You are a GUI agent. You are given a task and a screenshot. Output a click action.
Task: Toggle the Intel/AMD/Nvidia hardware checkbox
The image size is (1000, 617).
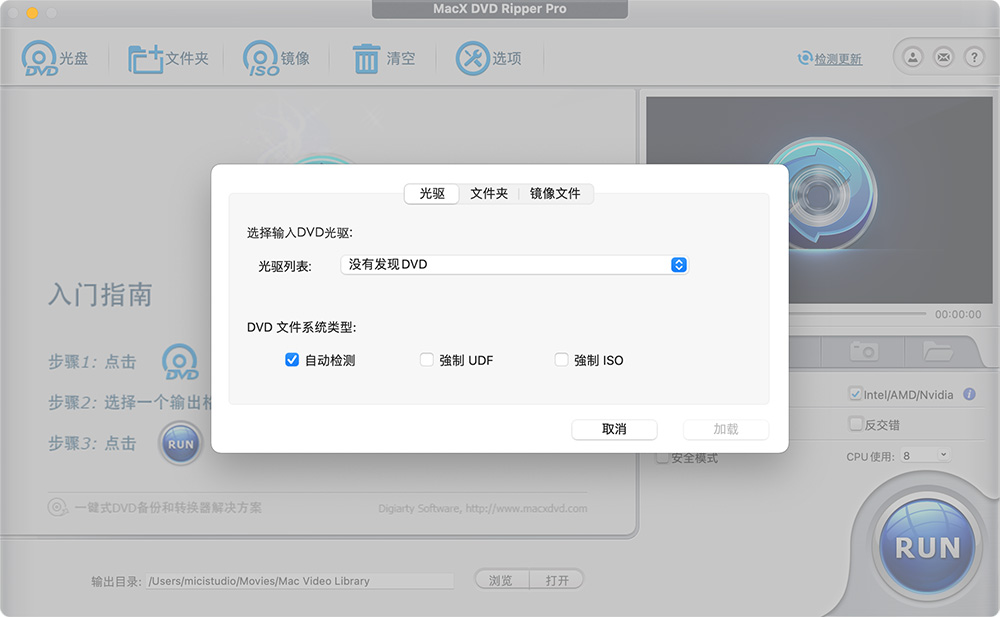tap(855, 394)
